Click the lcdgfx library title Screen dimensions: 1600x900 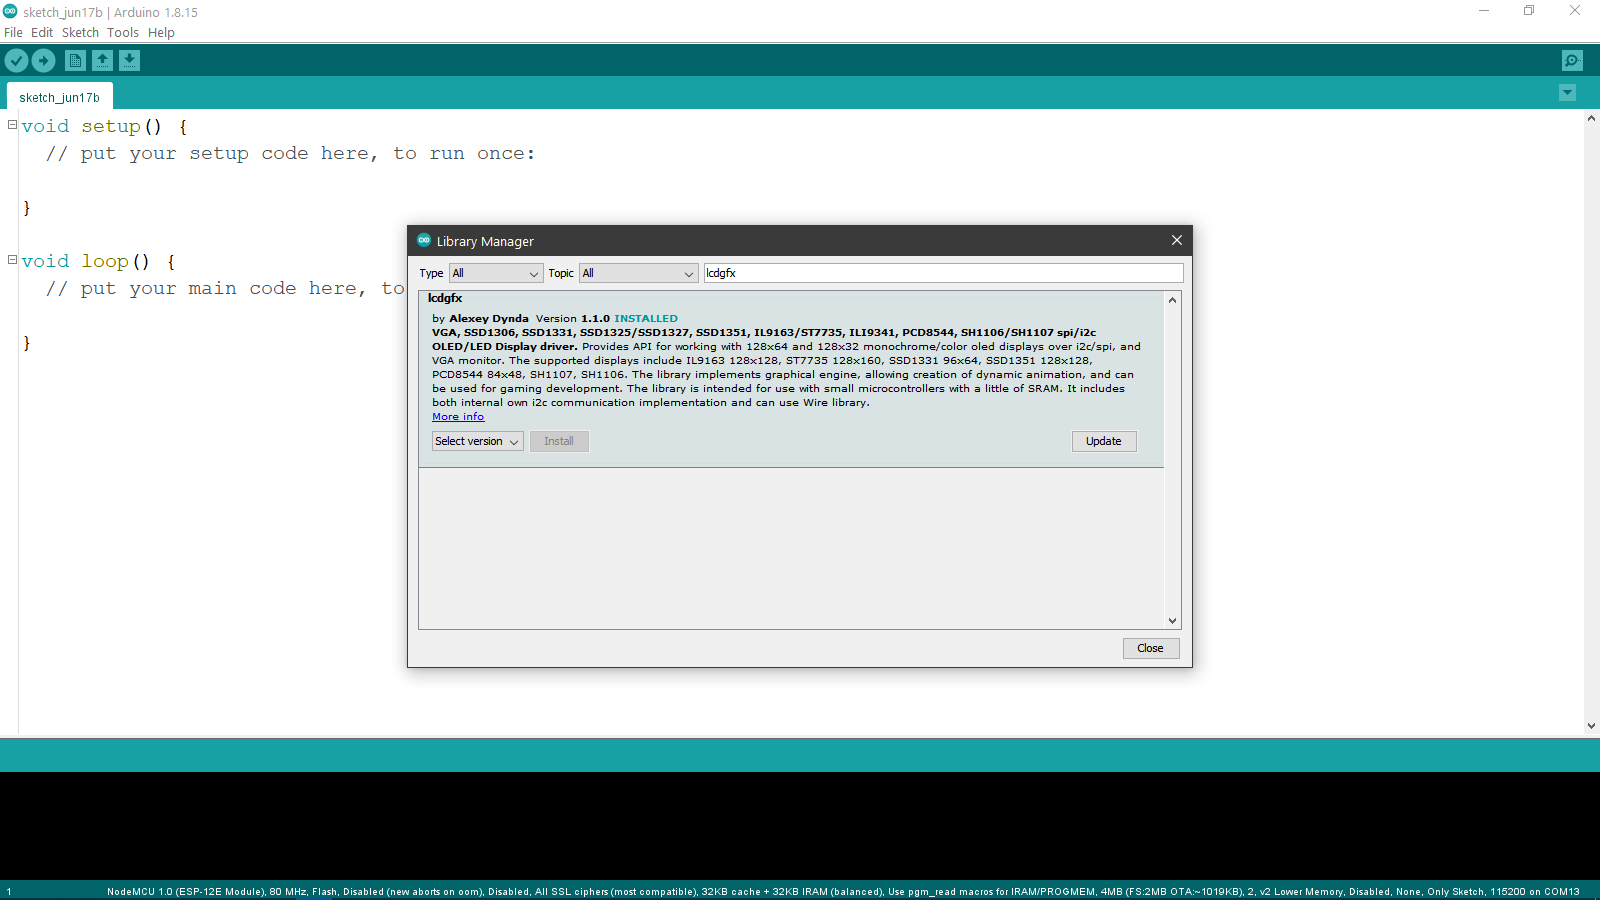coord(445,298)
